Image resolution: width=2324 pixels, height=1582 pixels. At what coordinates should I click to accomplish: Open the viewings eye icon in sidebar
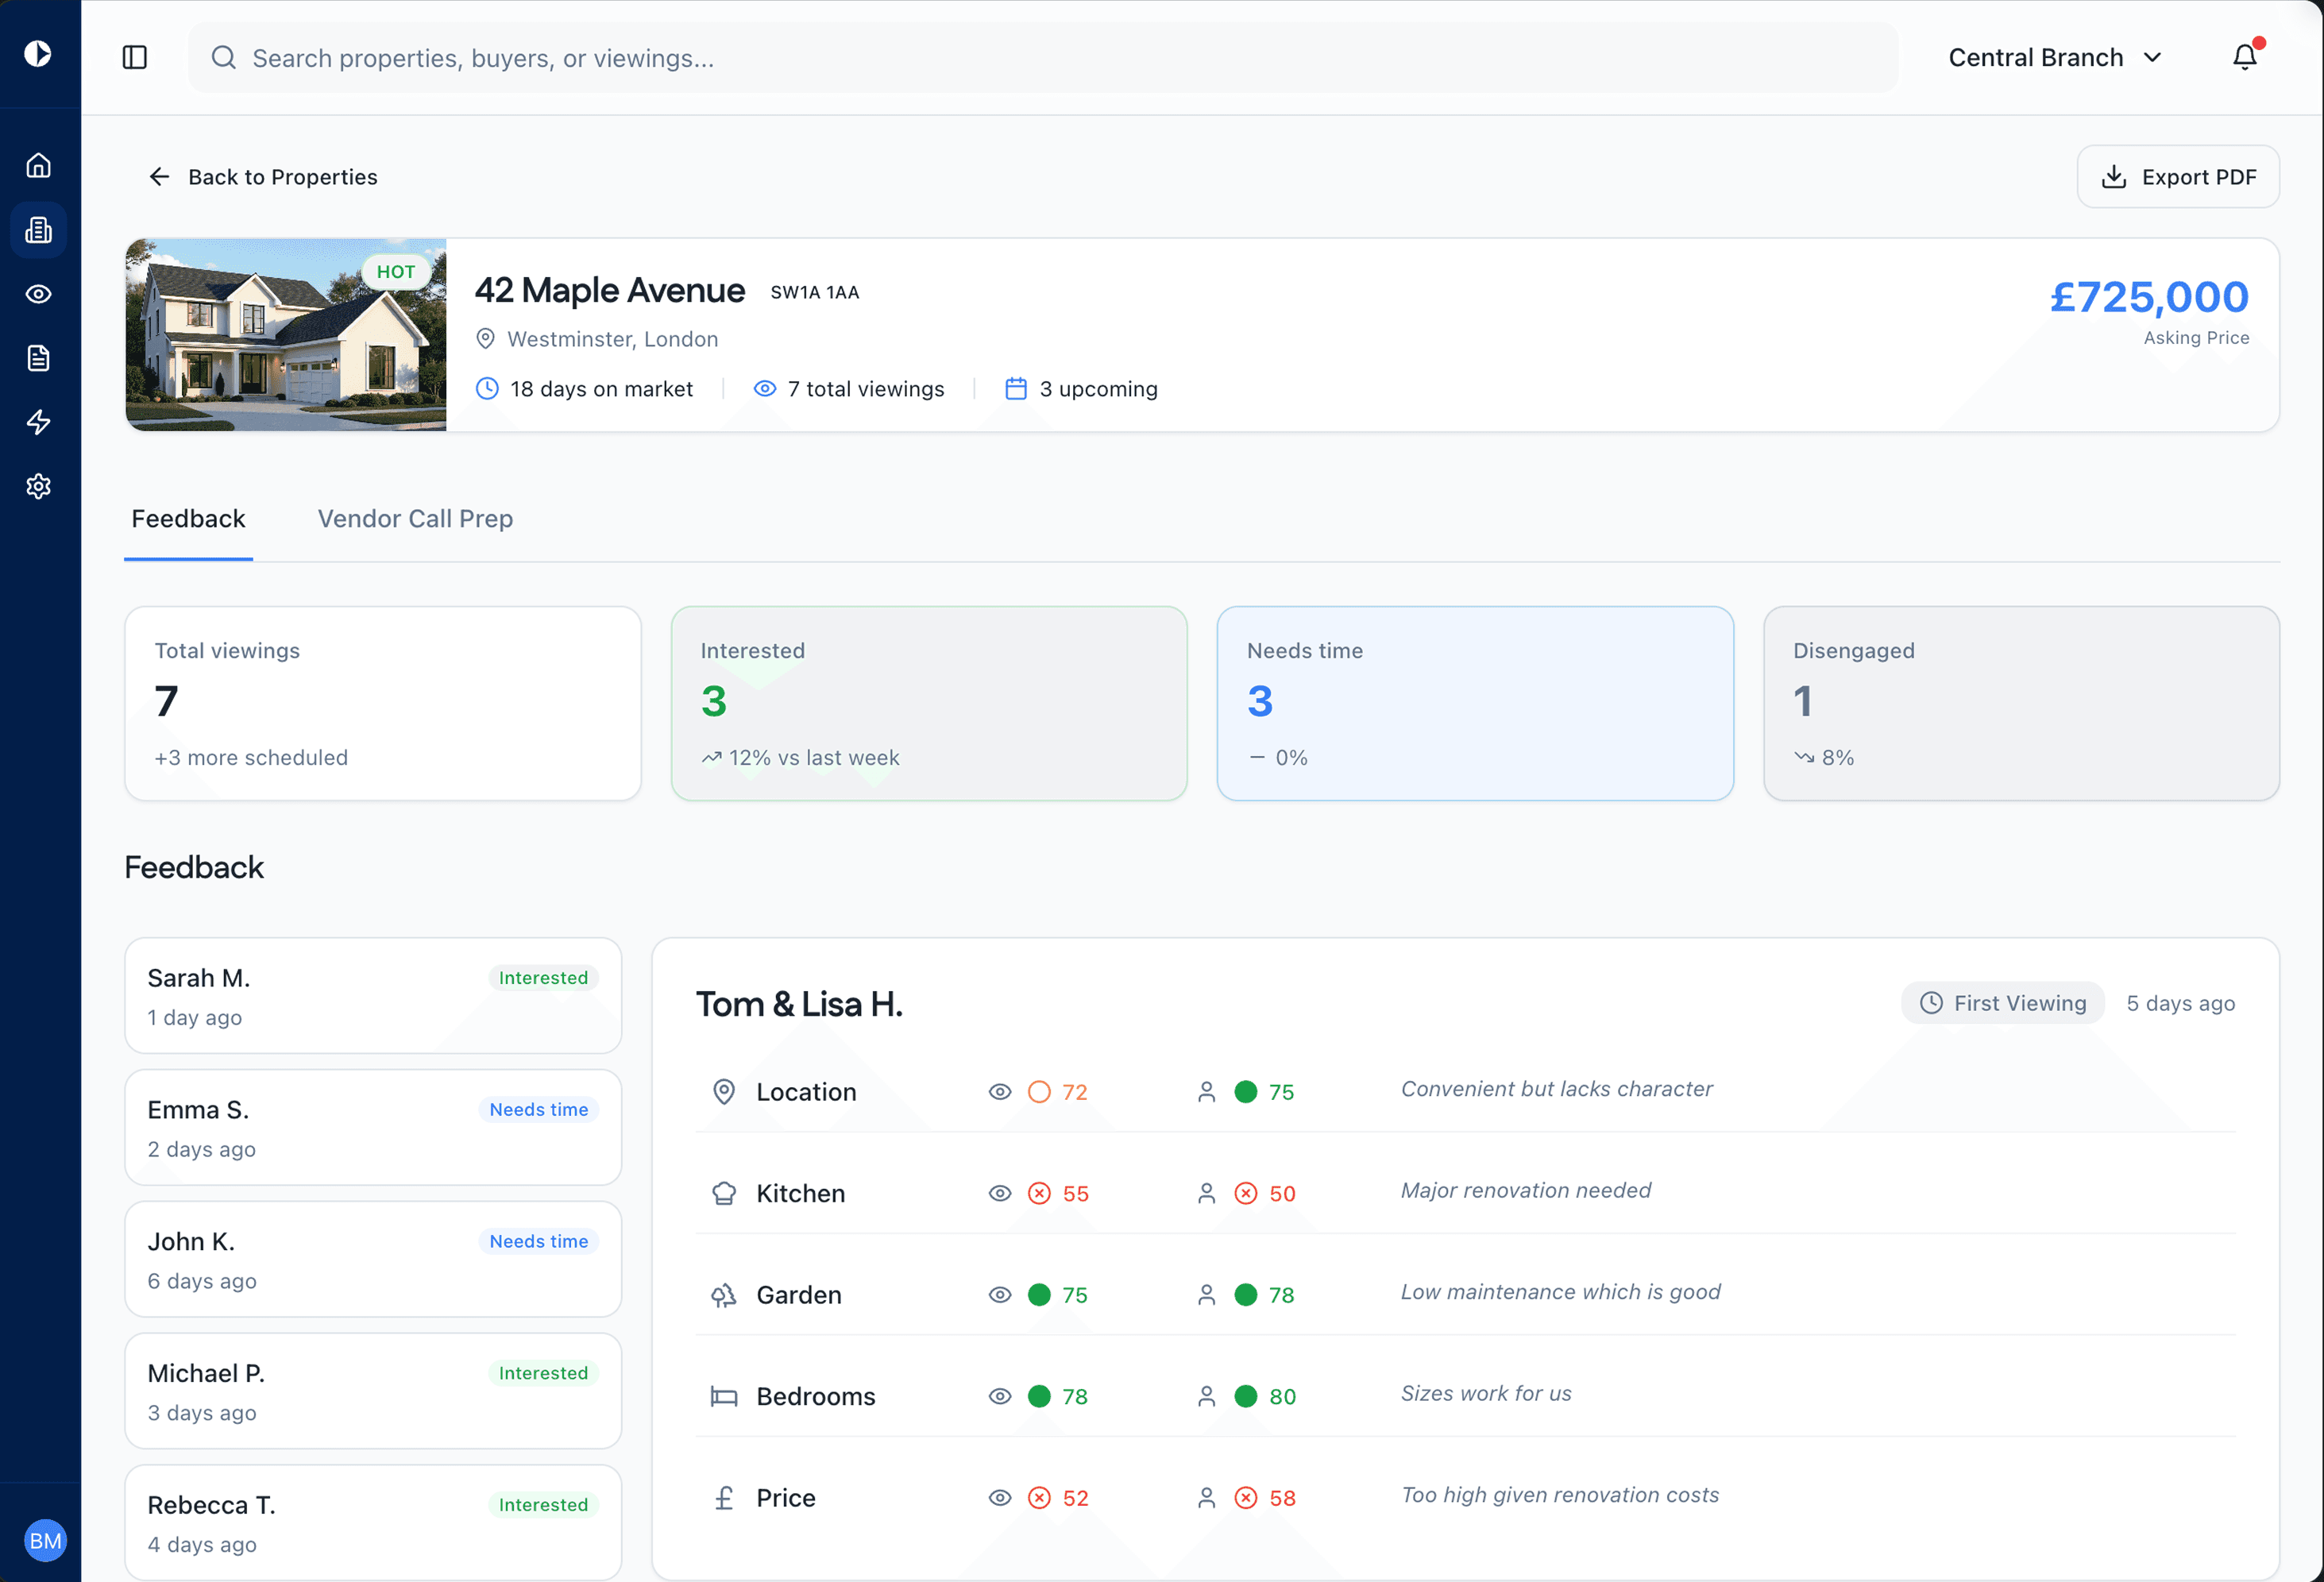pyautogui.click(x=38, y=294)
